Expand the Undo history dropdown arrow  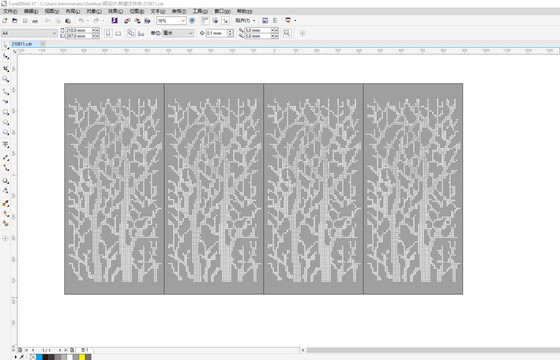(x=88, y=21)
